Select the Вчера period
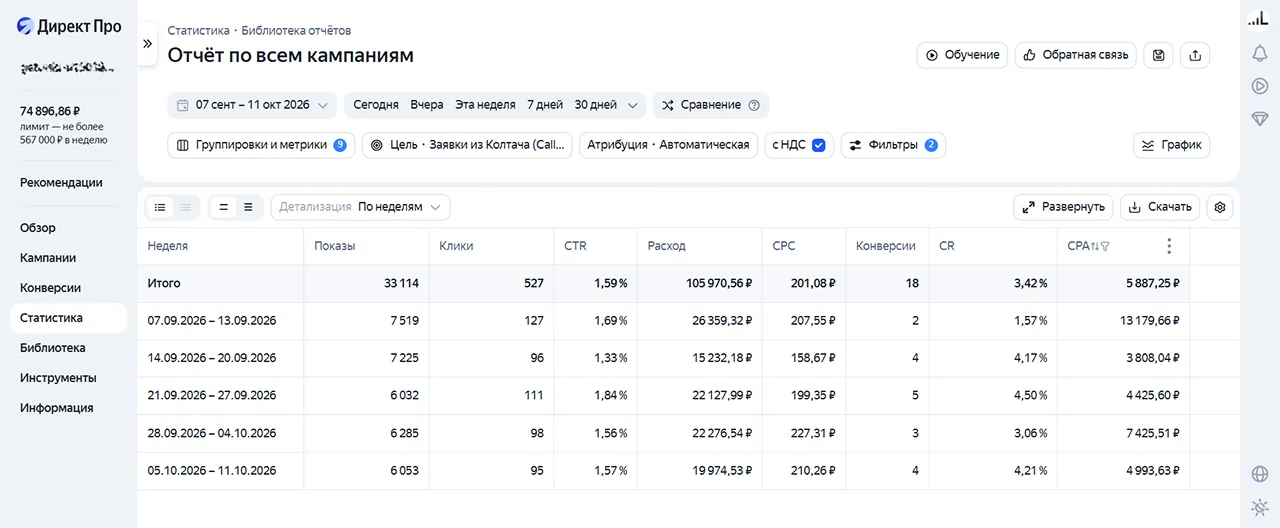This screenshot has width=1280, height=528. point(427,105)
